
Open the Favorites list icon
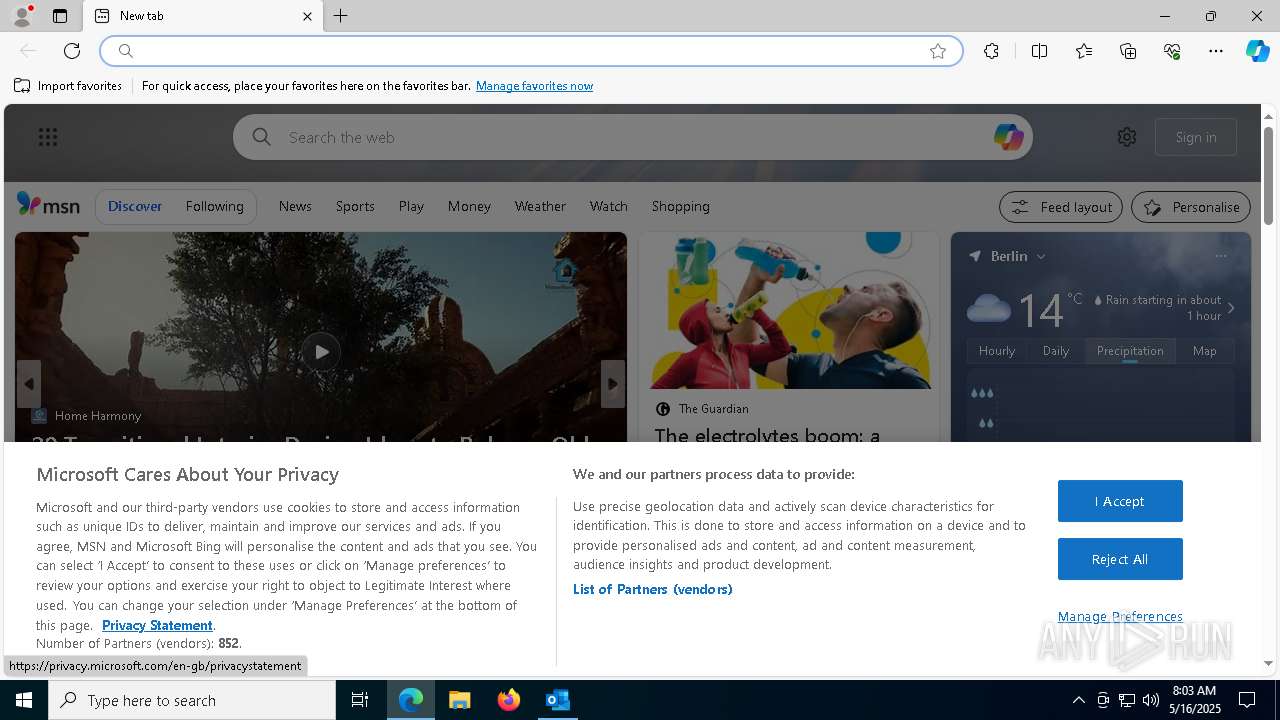(1084, 51)
